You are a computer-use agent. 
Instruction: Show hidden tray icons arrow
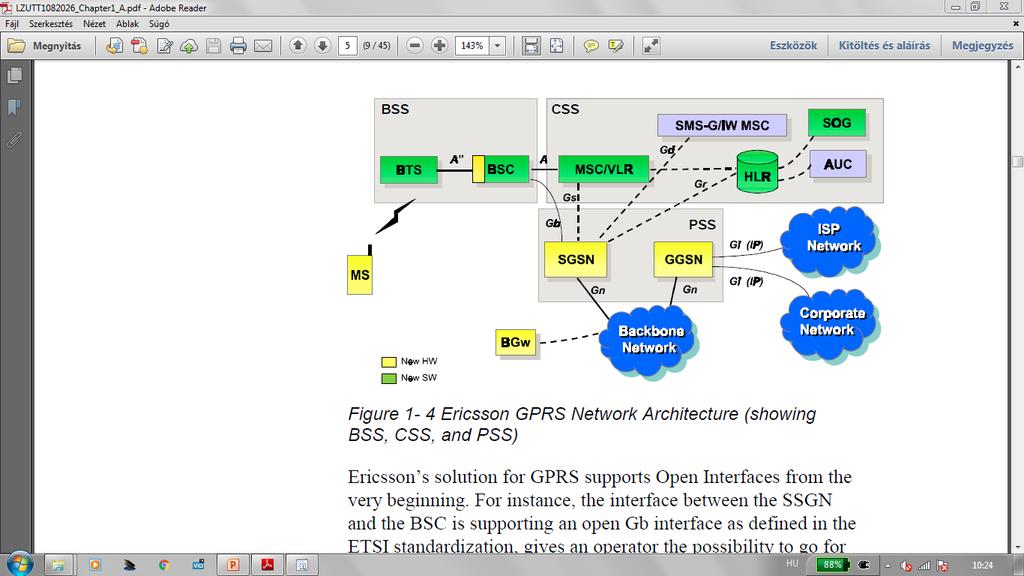[888, 566]
